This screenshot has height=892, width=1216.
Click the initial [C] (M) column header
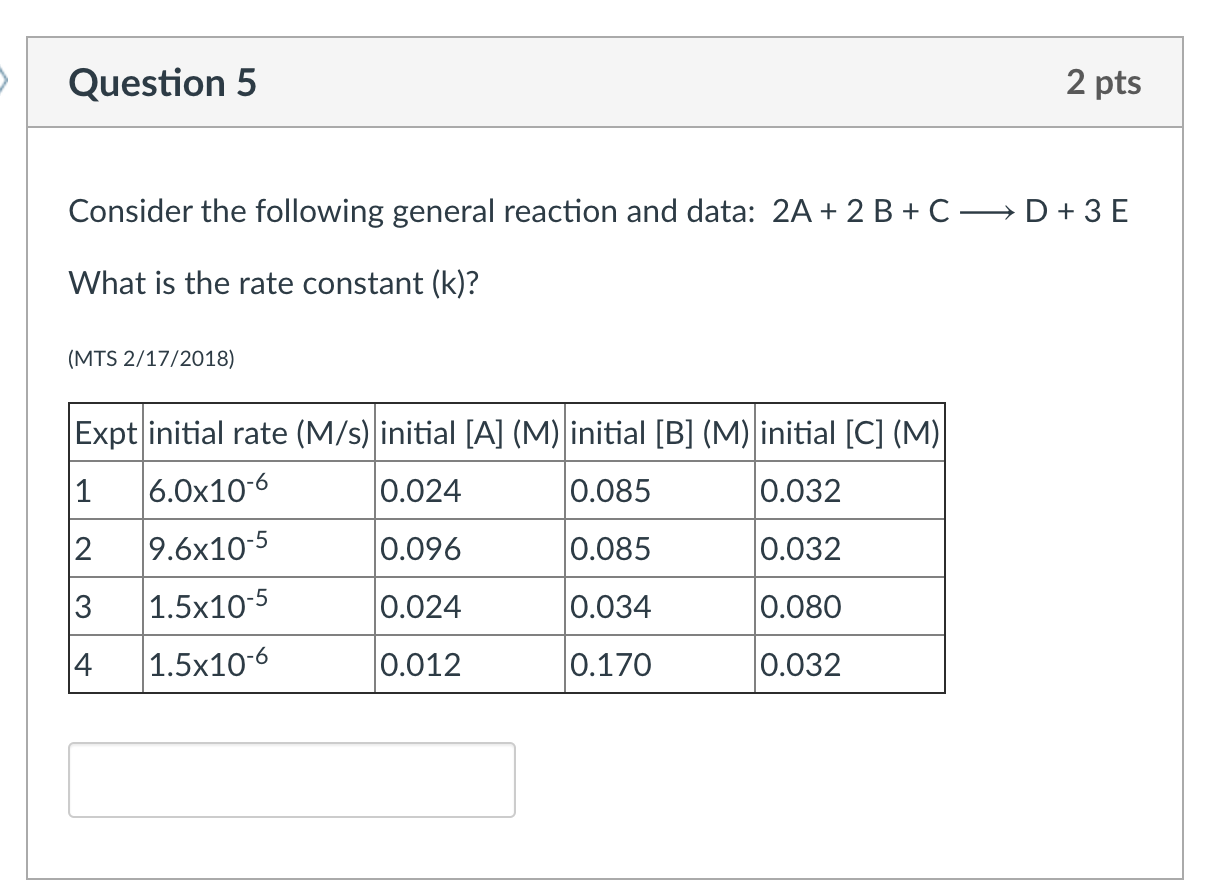(847, 433)
